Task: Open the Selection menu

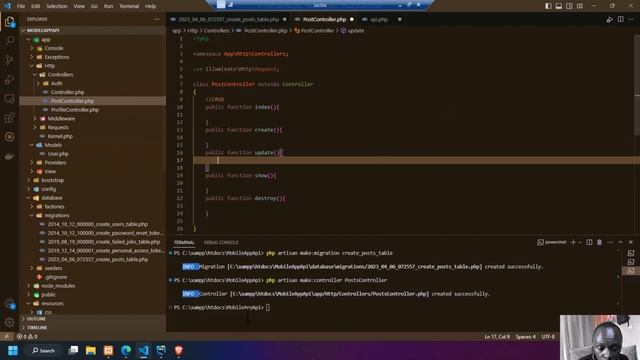Action: coord(56,6)
